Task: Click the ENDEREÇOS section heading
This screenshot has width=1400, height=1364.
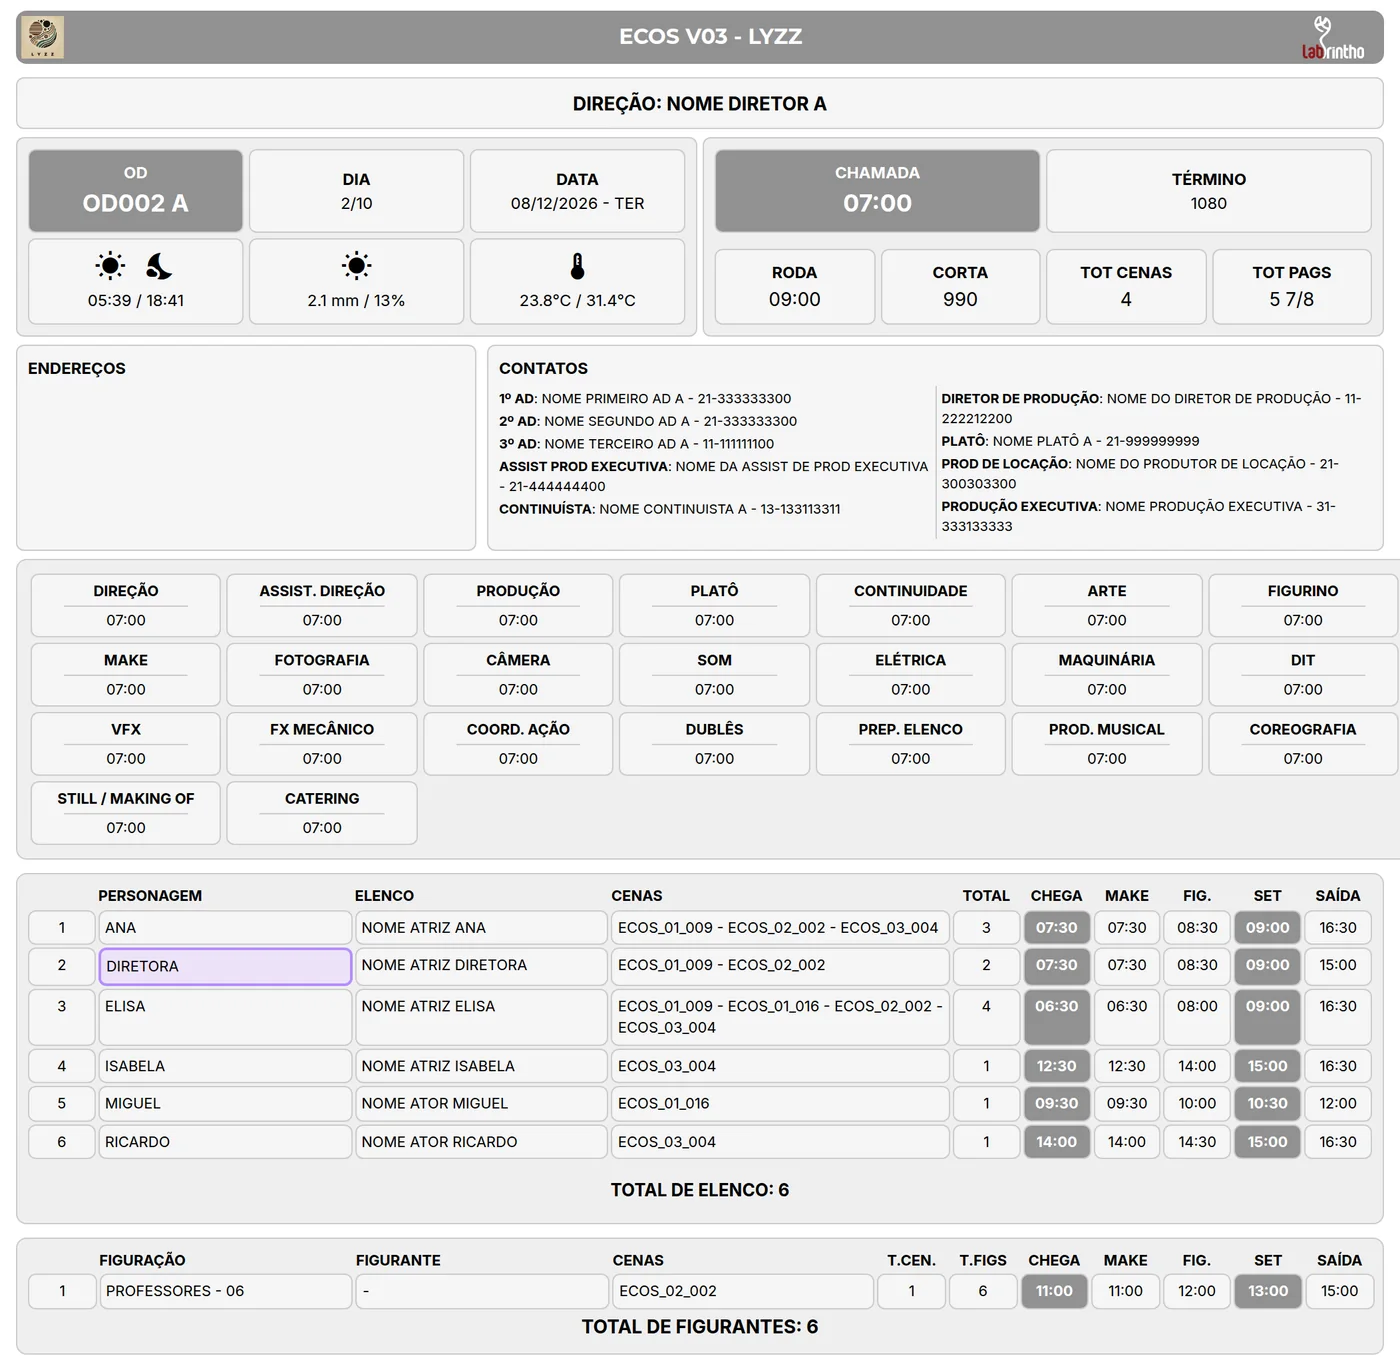Action: [77, 369]
